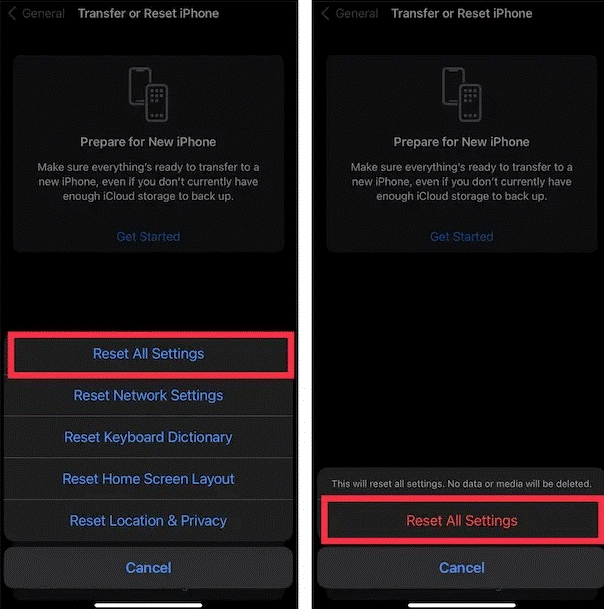Go back to General on left screen
The image size is (604, 609).
coord(43,14)
